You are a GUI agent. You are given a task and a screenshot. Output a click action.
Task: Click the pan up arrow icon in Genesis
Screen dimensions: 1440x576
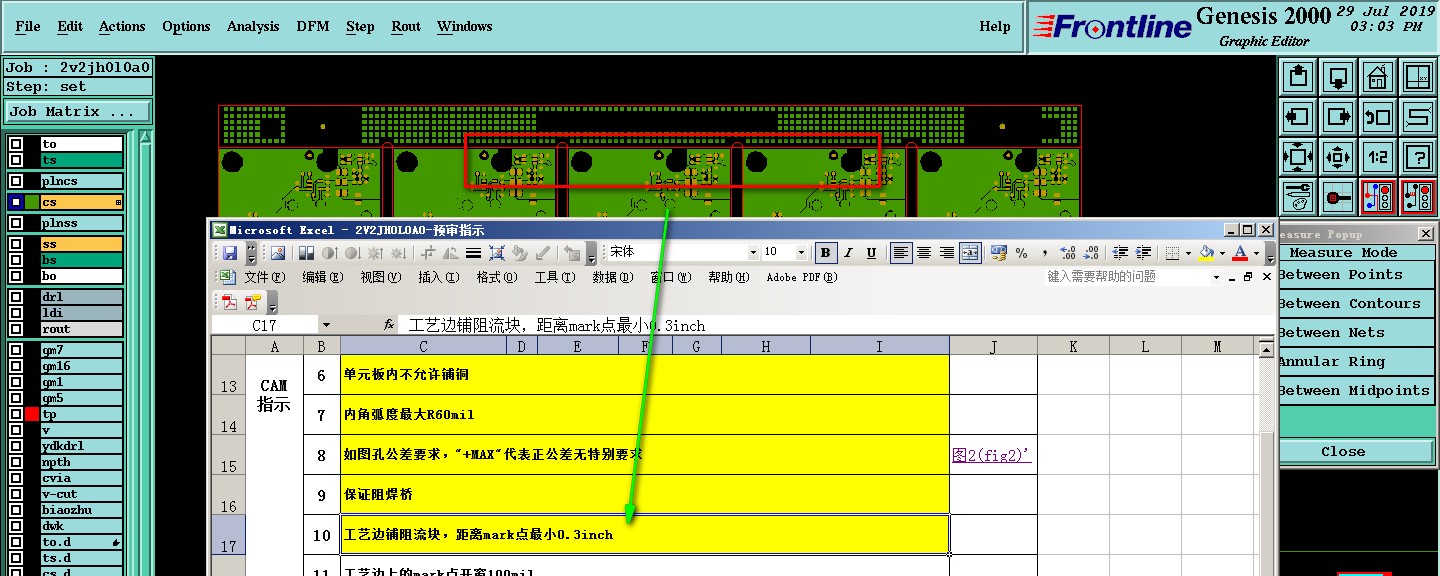[1298, 76]
